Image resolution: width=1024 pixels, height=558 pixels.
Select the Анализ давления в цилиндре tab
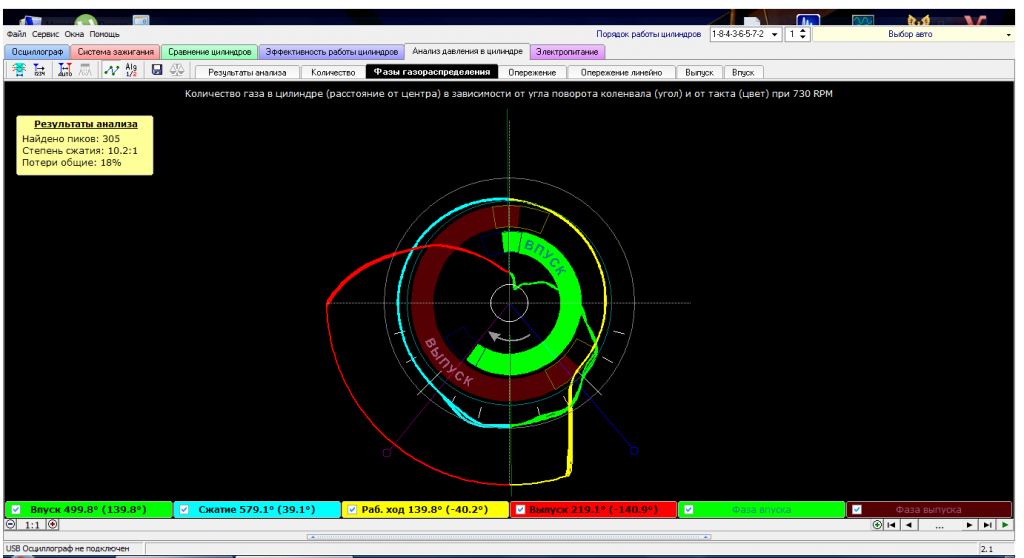pyautogui.click(x=467, y=51)
